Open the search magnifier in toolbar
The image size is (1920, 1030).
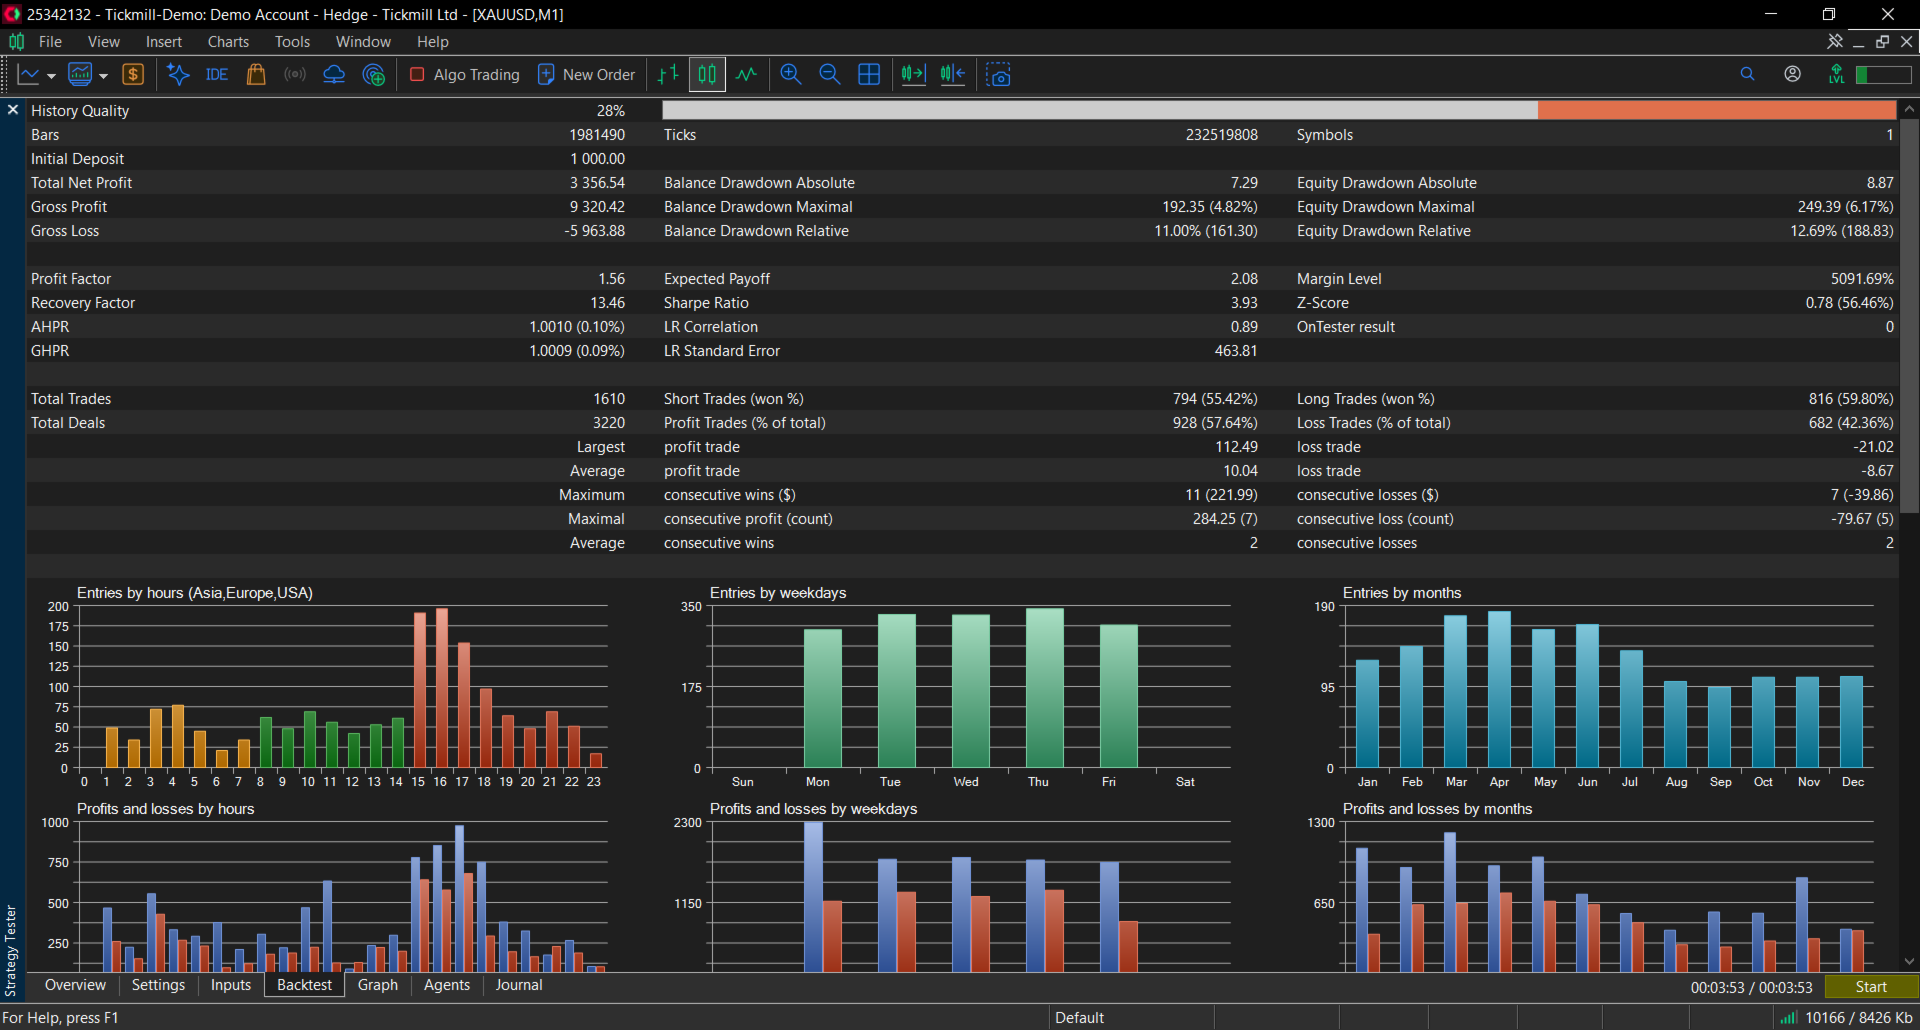(1747, 75)
